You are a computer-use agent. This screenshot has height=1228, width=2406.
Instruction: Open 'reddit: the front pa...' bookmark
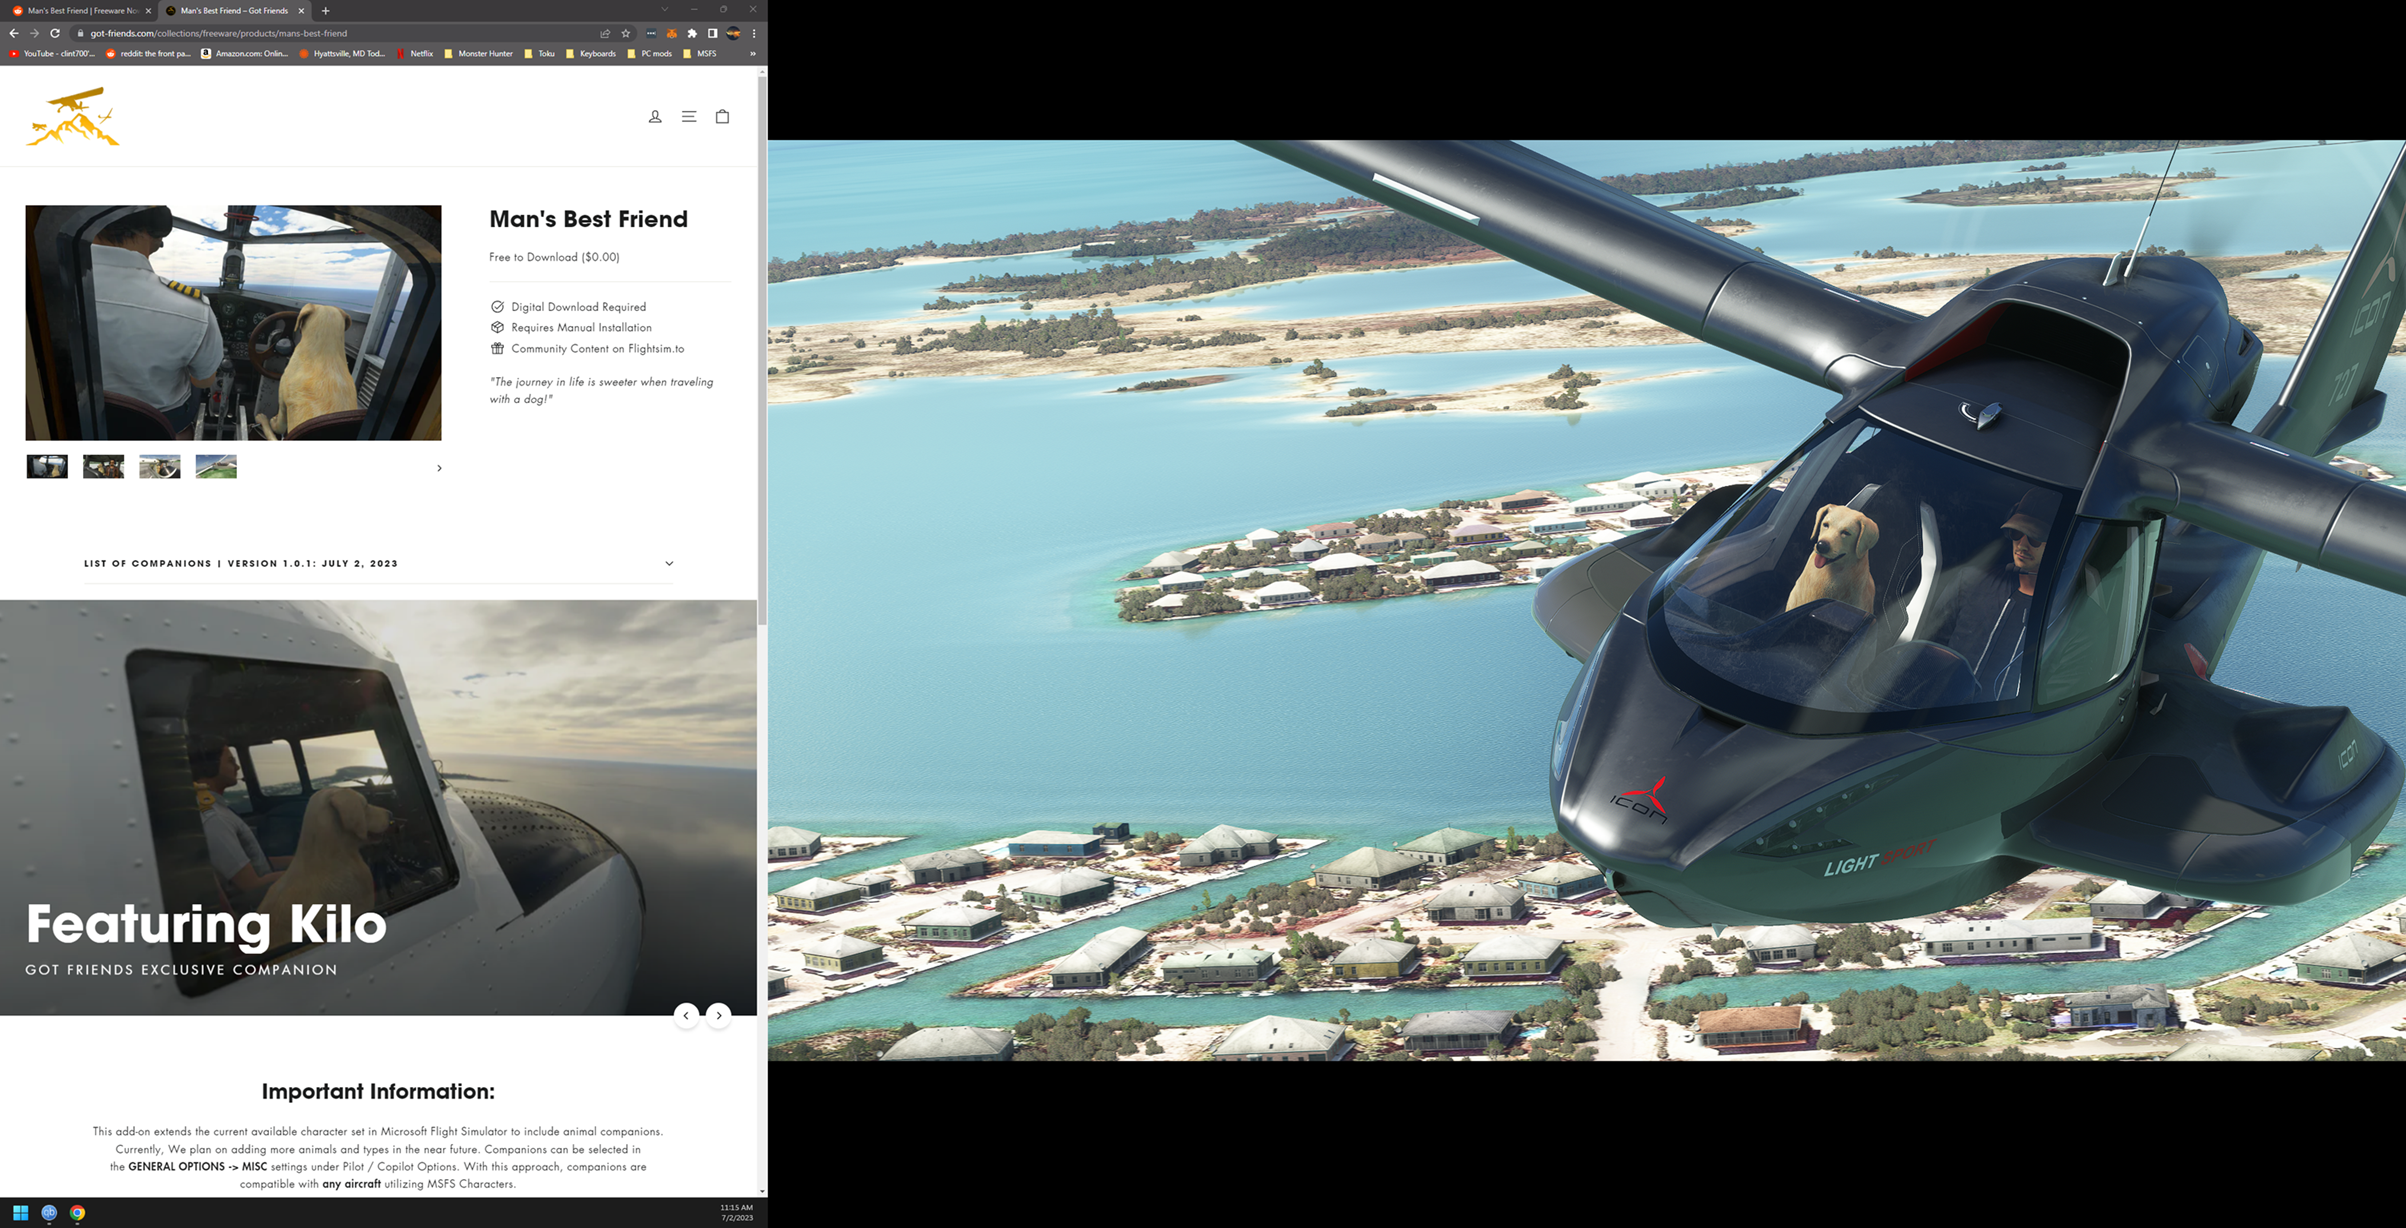click(x=148, y=54)
